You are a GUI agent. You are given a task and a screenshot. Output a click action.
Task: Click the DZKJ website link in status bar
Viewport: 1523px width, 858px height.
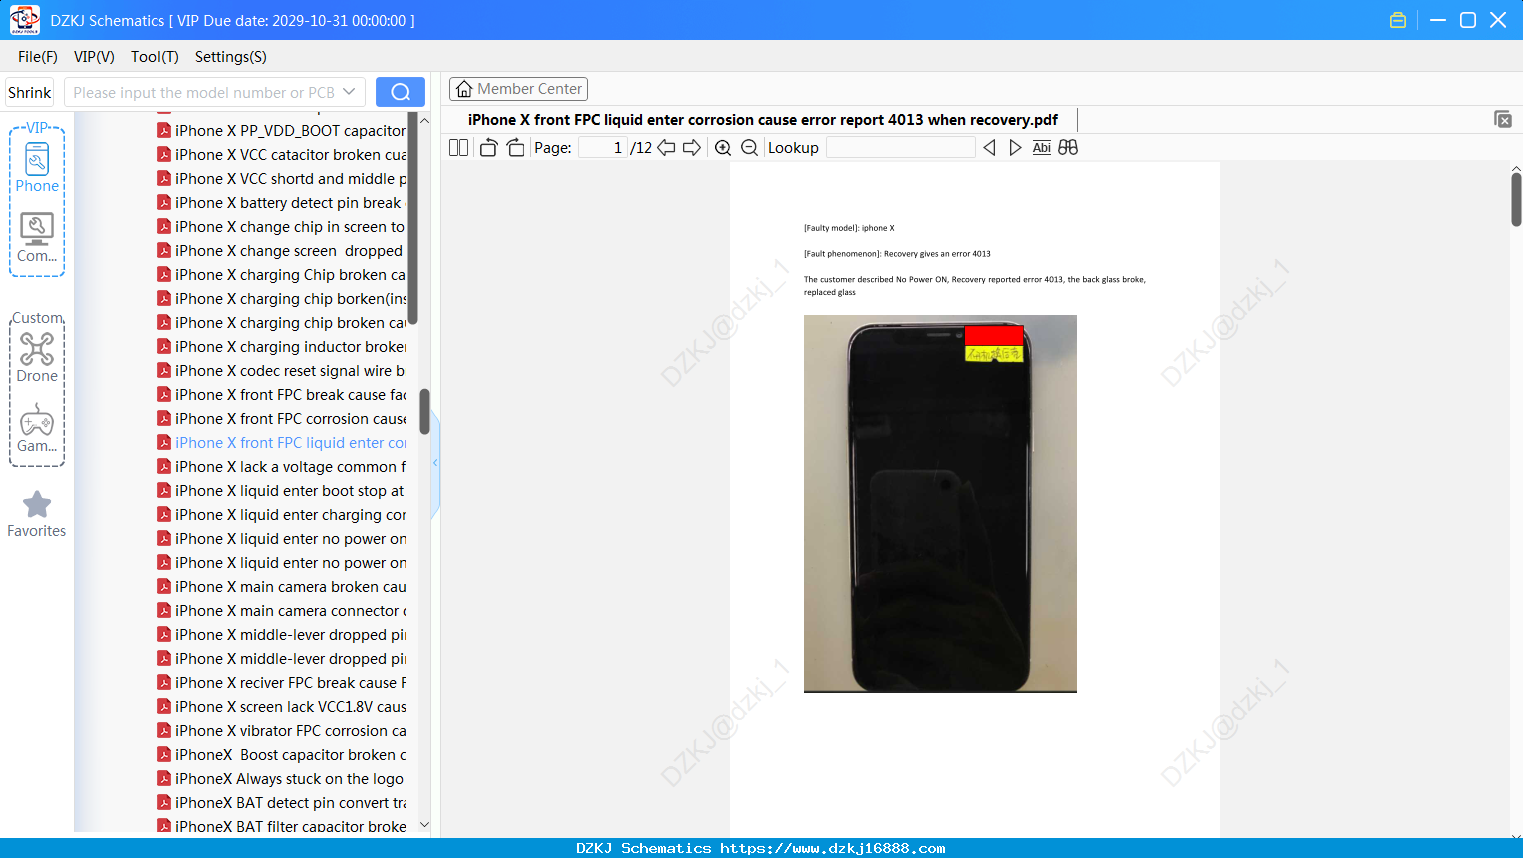pyautogui.click(x=832, y=848)
